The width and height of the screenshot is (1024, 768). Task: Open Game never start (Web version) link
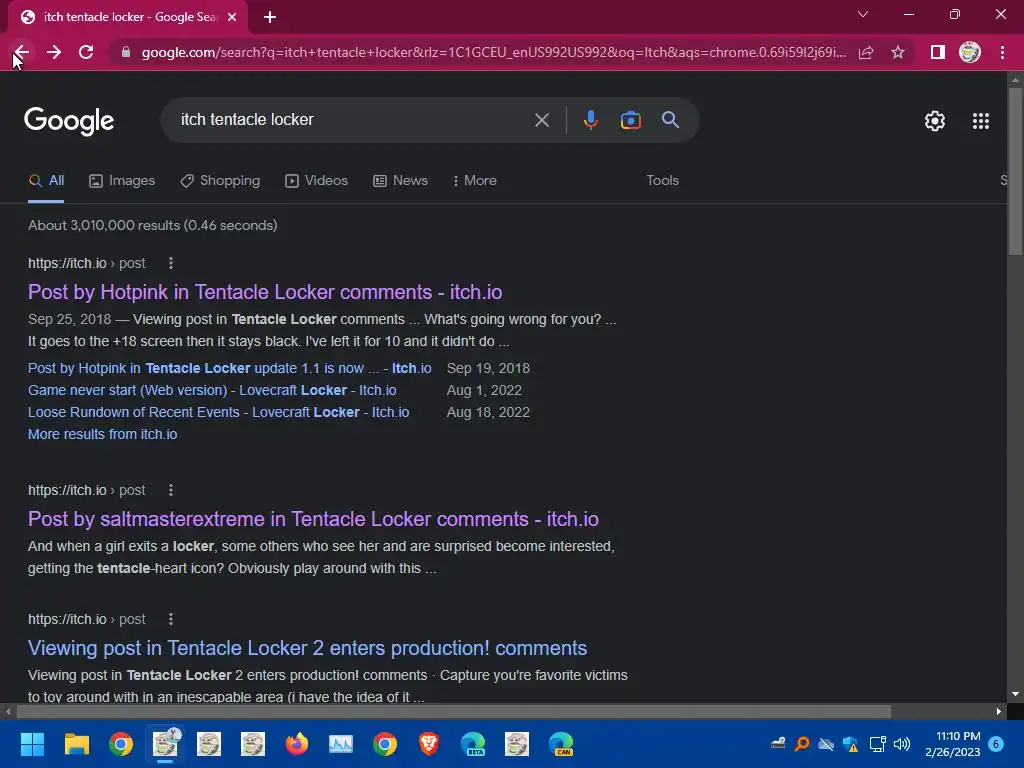coord(212,391)
